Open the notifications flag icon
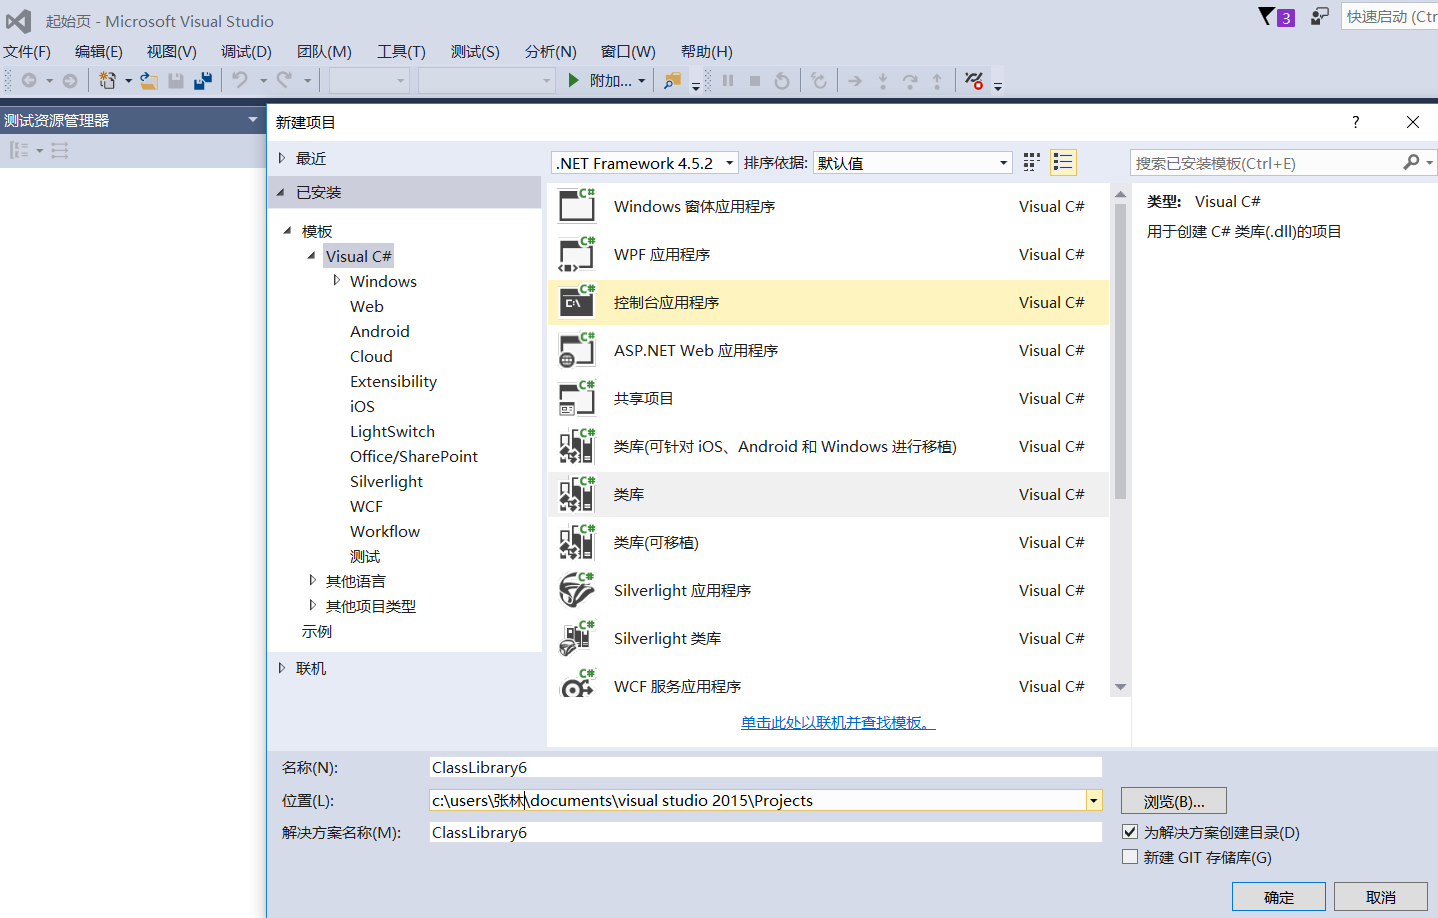The height and width of the screenshot is (918, 1438). [x=1276, y=17]
